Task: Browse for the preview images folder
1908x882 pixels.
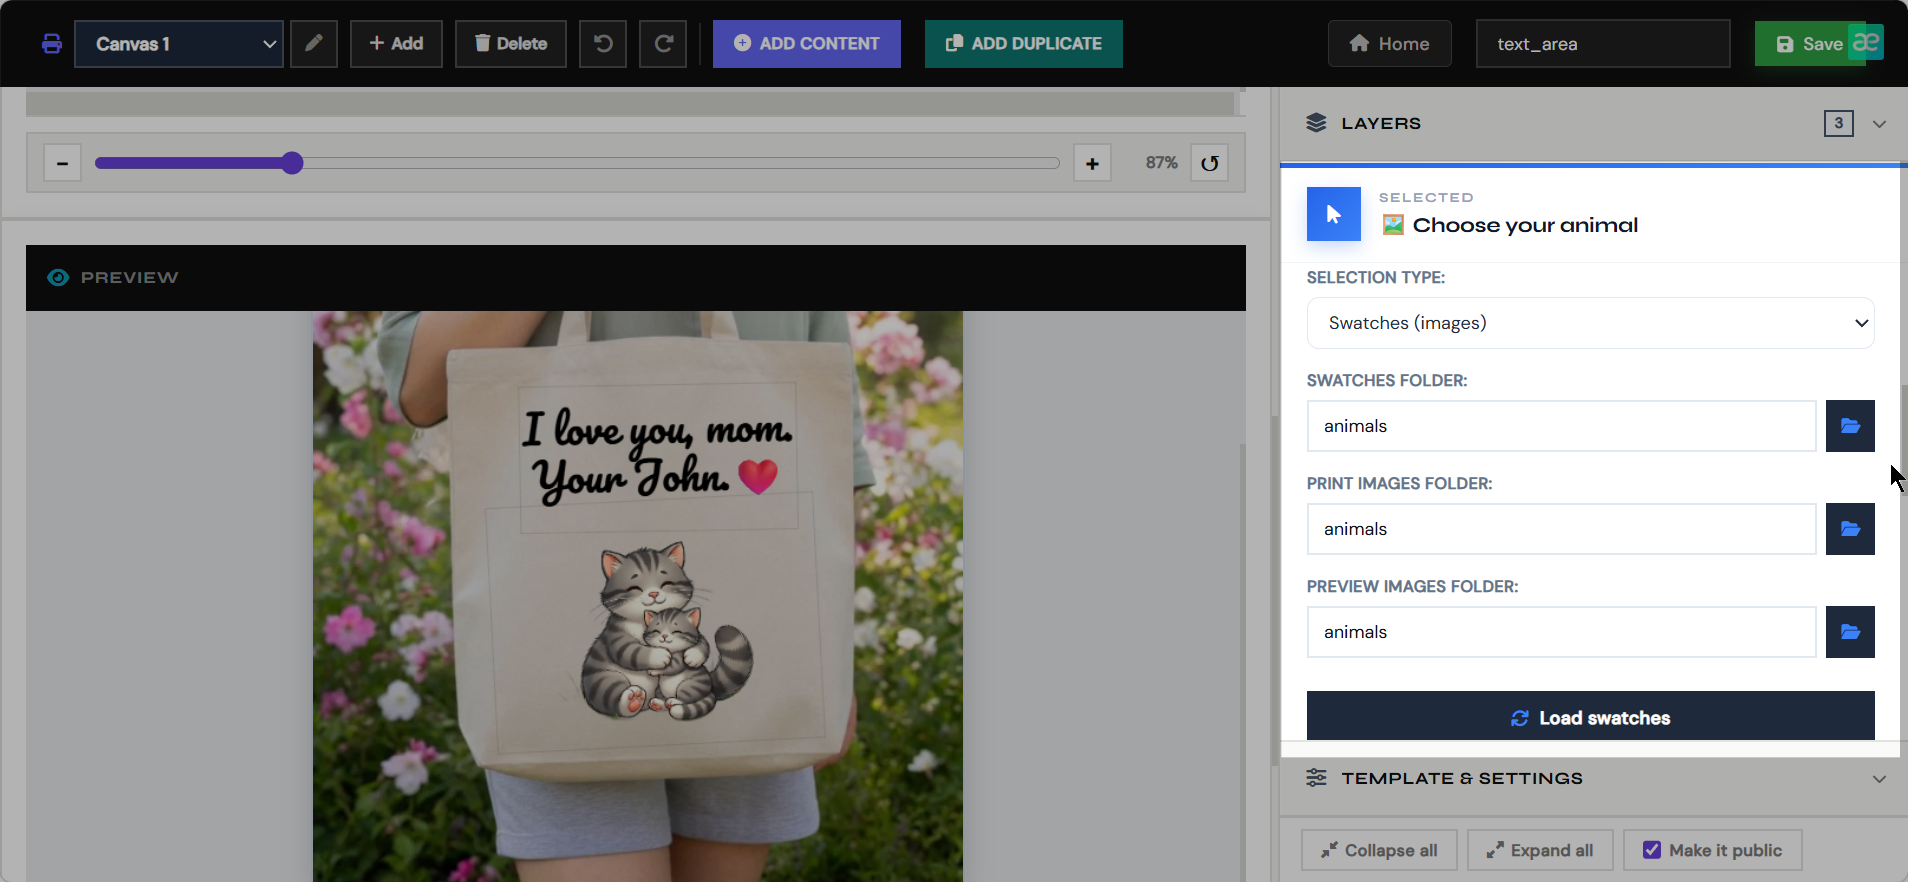Action: point(1850,632)
